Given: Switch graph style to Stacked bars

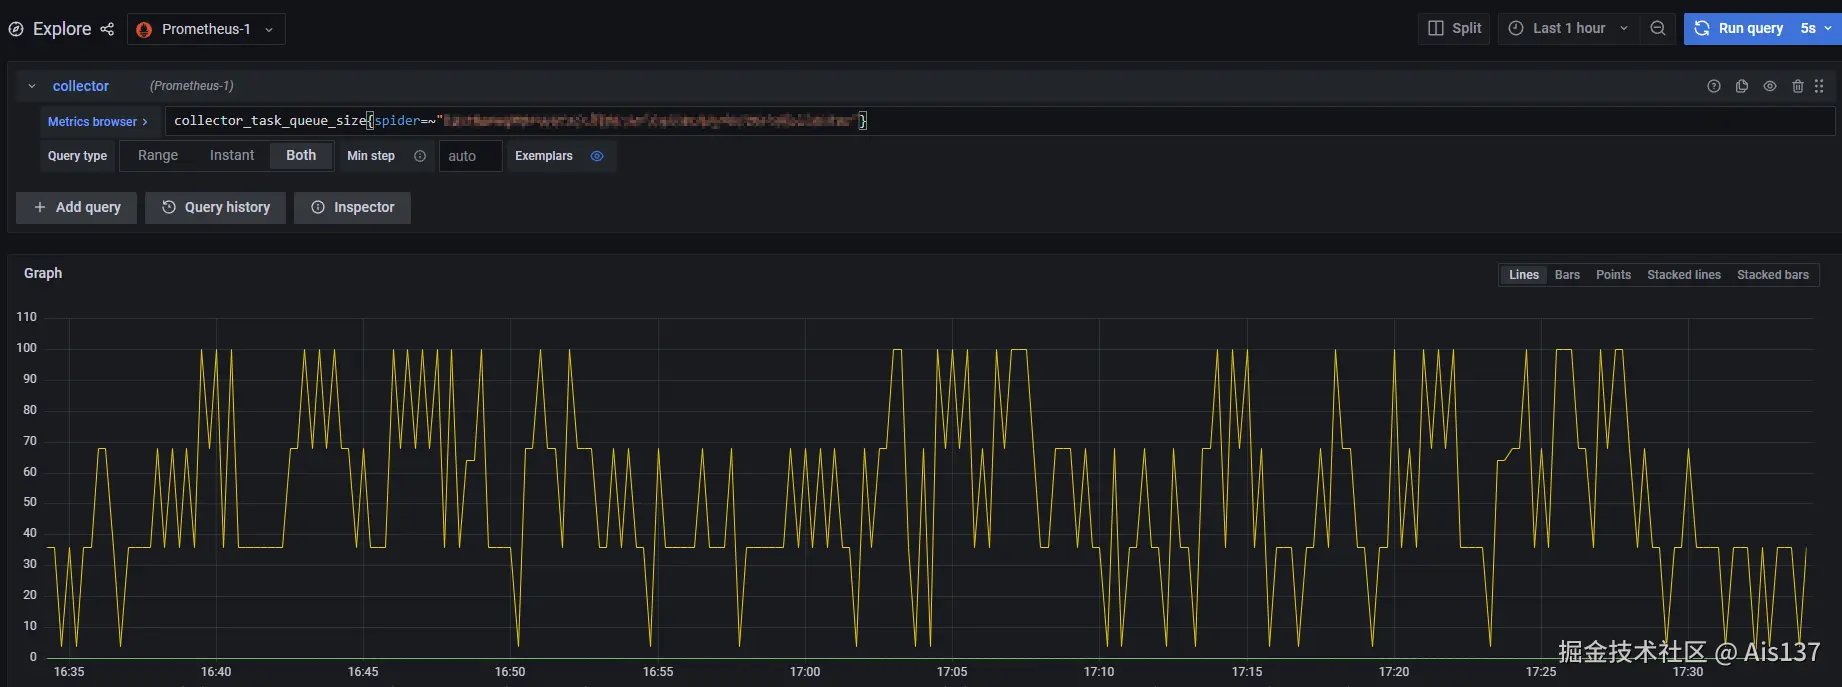Looking at the screenshot, I should pyautogui.click(x=1773, y=275).
